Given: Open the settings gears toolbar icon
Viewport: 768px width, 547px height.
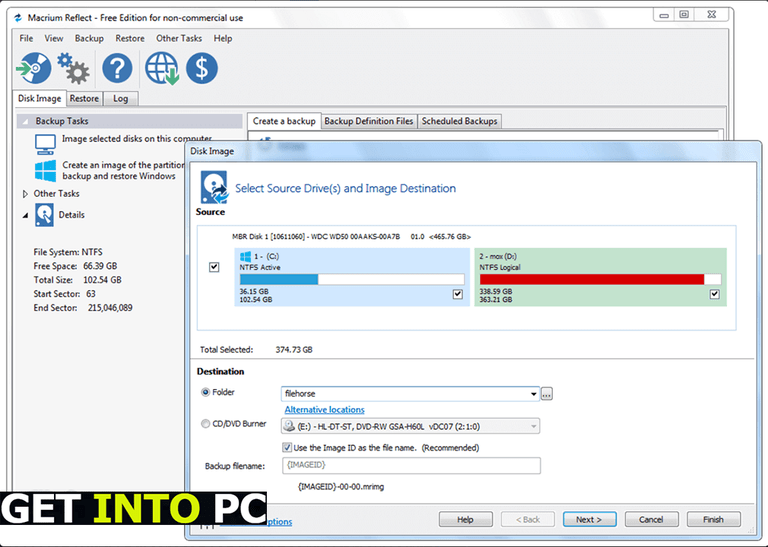Looking at the screenshot, I should coord(73,68).
